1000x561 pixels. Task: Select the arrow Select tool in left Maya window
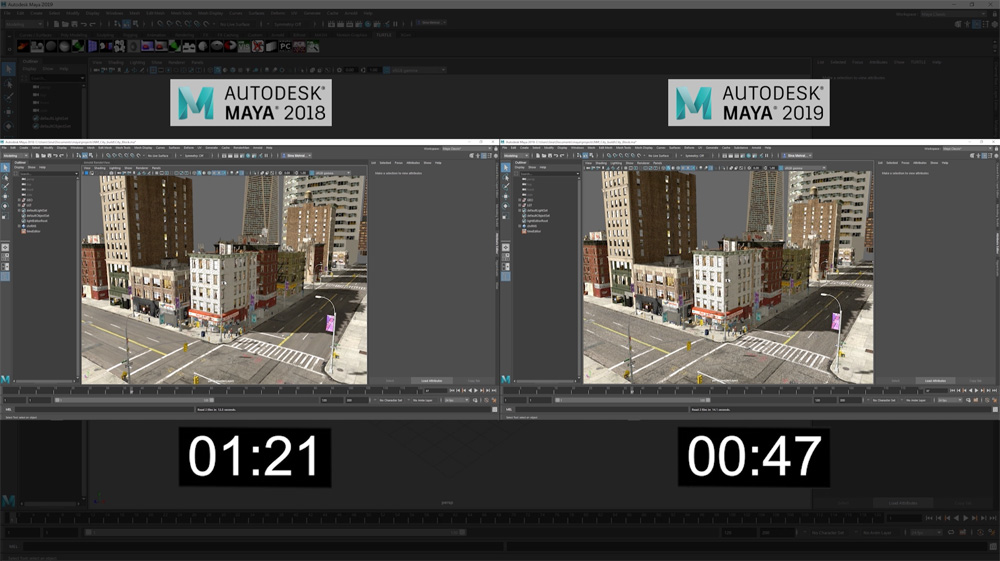point(5,167)
